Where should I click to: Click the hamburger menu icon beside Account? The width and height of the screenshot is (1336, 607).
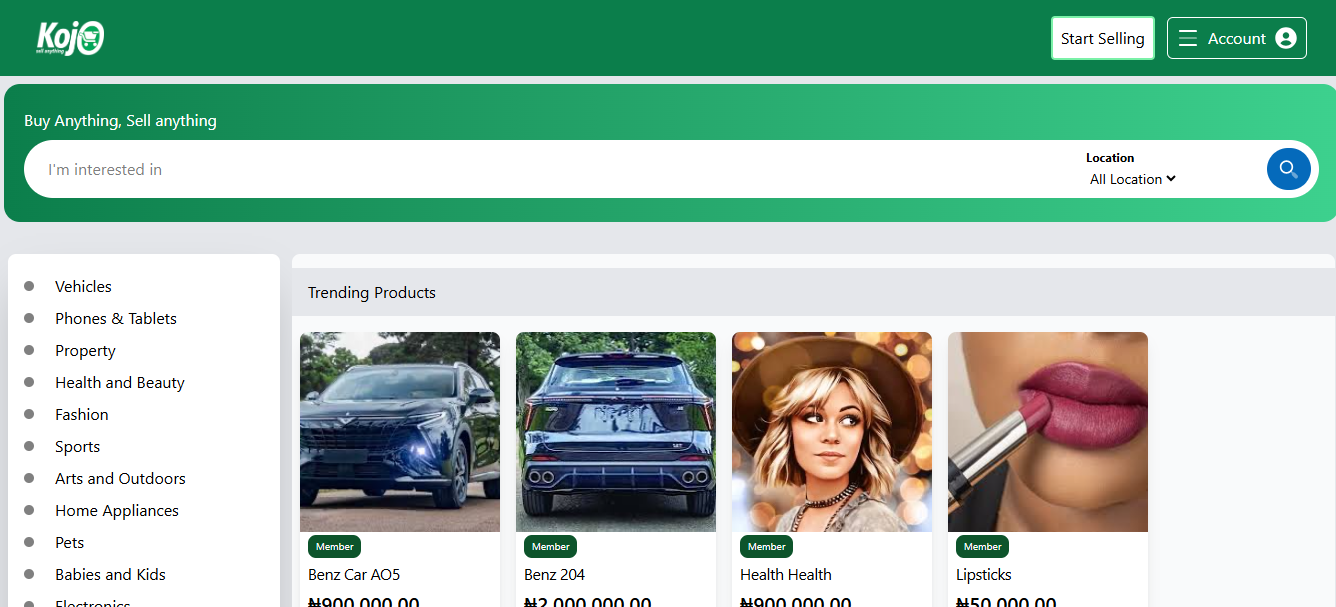click(1188, 39)
